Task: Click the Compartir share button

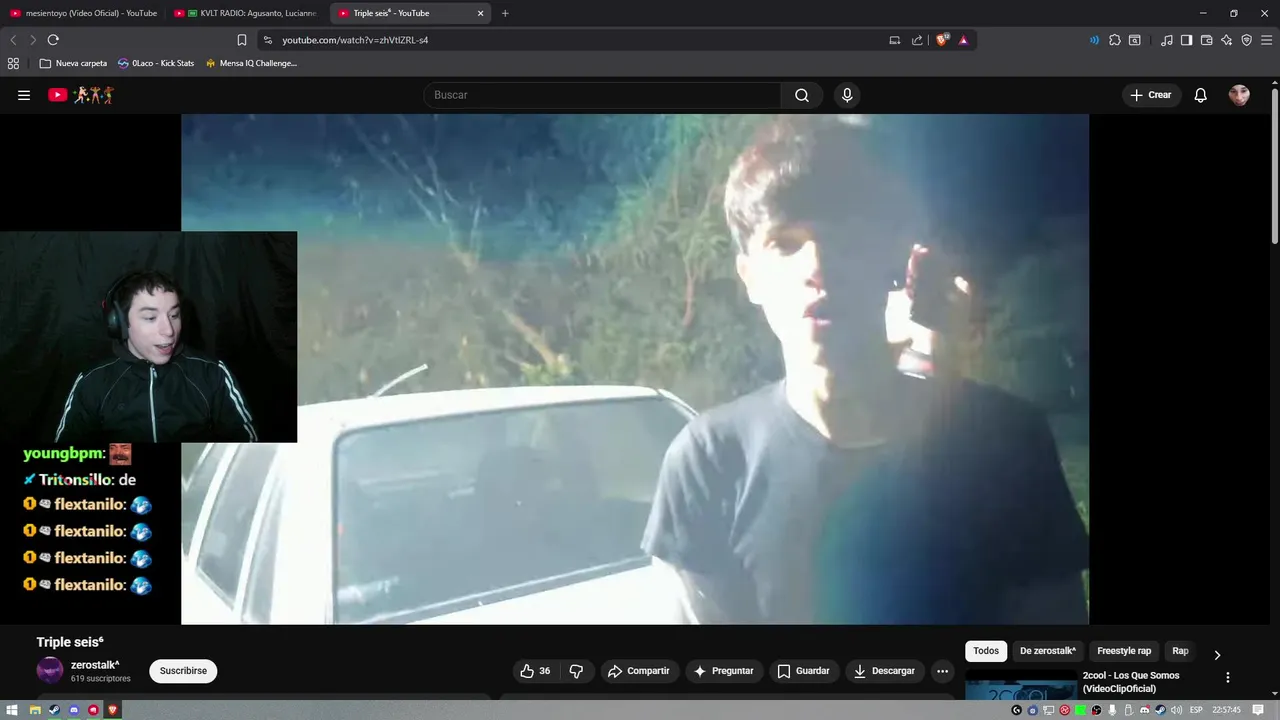Action: click(639, 671)
